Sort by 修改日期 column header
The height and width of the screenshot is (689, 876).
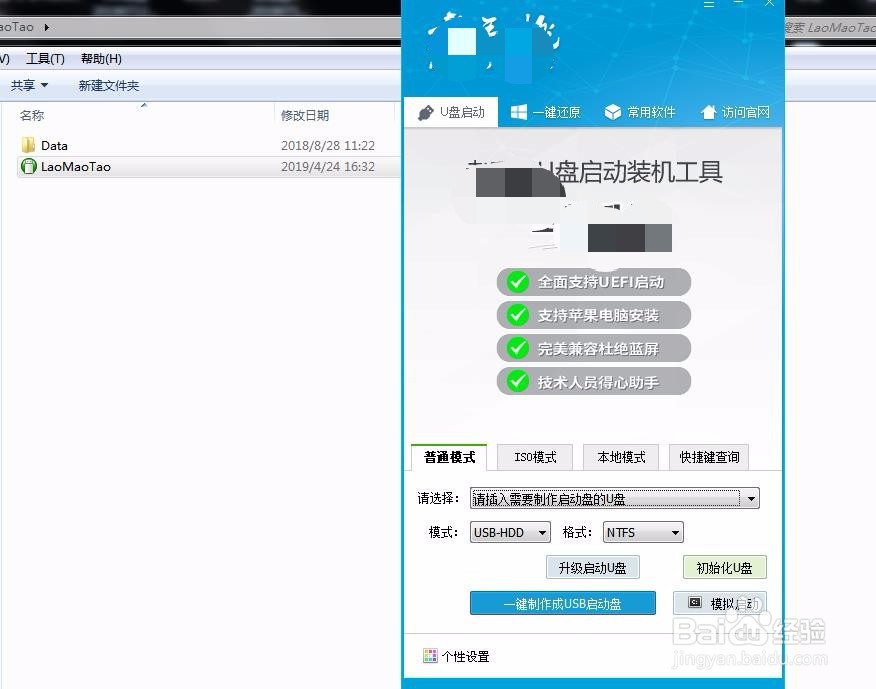pos(304,116)
